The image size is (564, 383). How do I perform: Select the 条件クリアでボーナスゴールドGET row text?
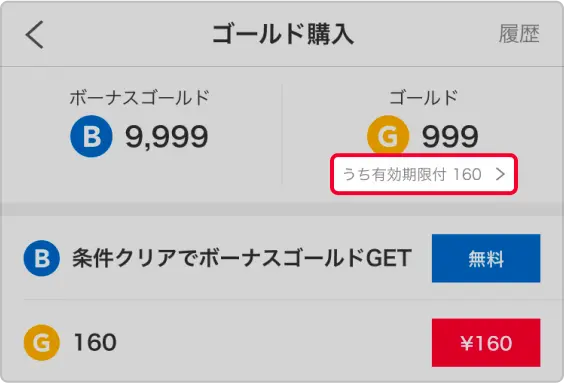pos(242,258)
